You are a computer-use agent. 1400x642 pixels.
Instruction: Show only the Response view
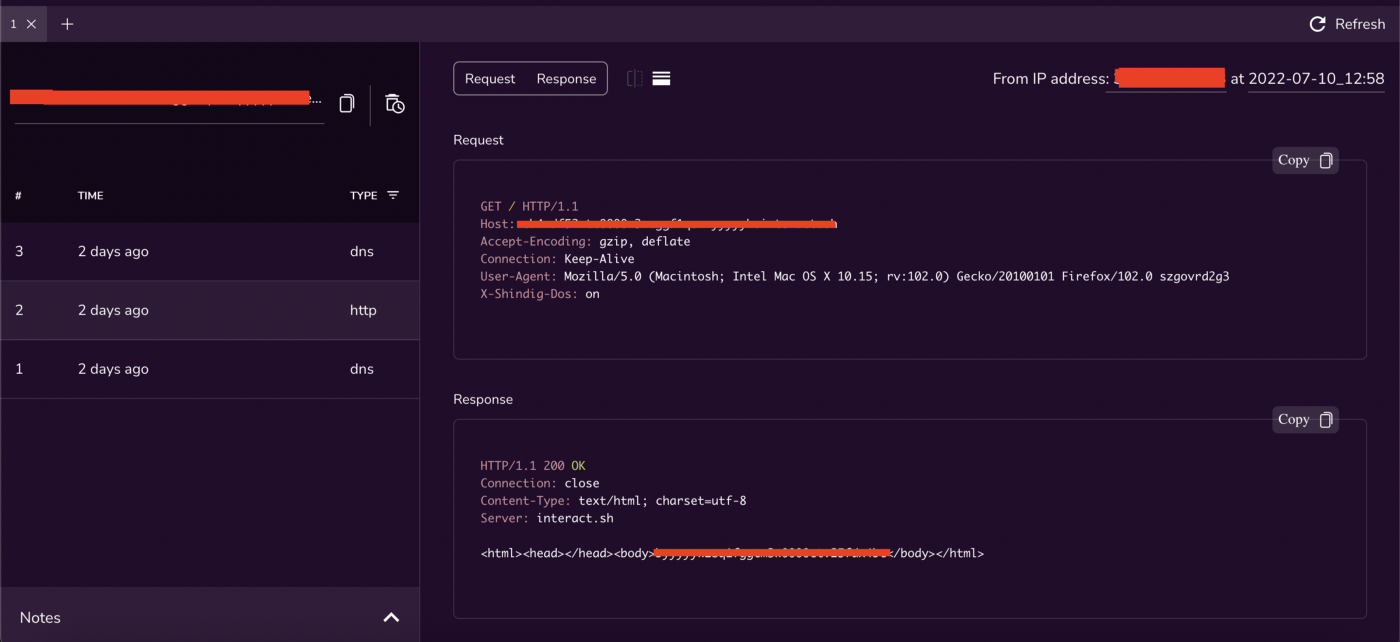pos(566,79)
